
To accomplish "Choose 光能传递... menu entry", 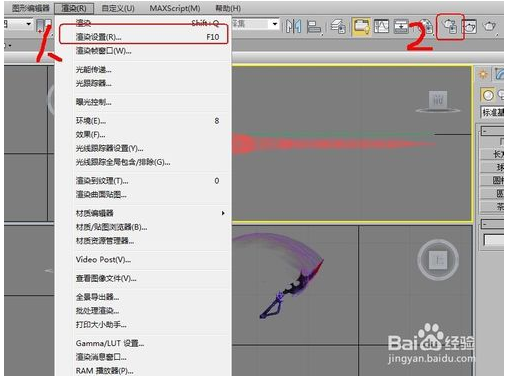I will pyautogui.click(x=144, y=69).
